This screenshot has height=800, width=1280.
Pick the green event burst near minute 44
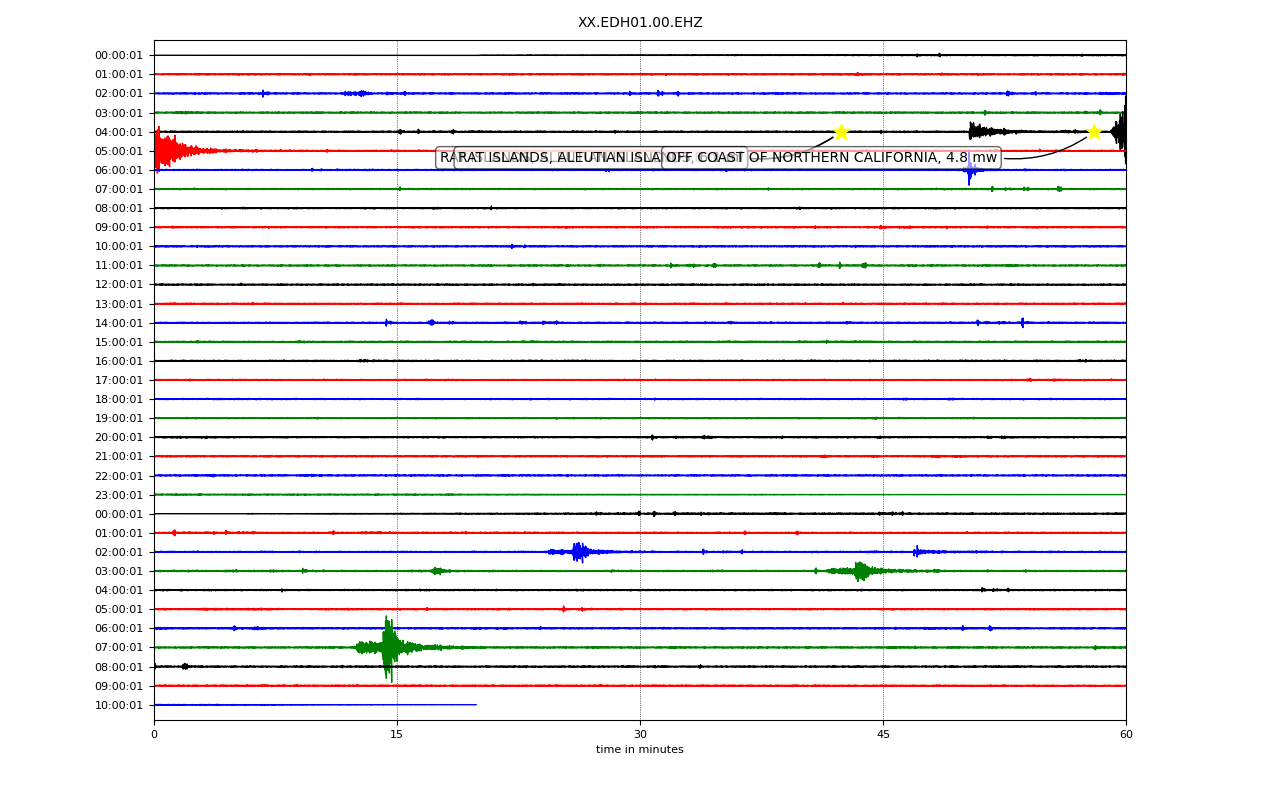(860, 571)
